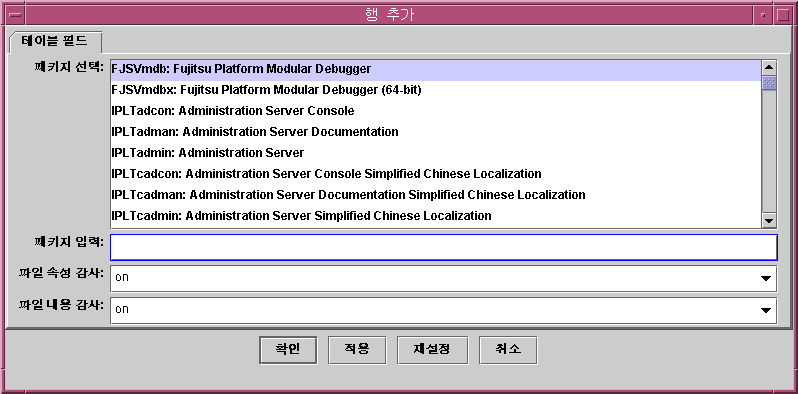Click the package list scroll up arrow
Screen dimensions: 798x394
(x=769, y=67)
